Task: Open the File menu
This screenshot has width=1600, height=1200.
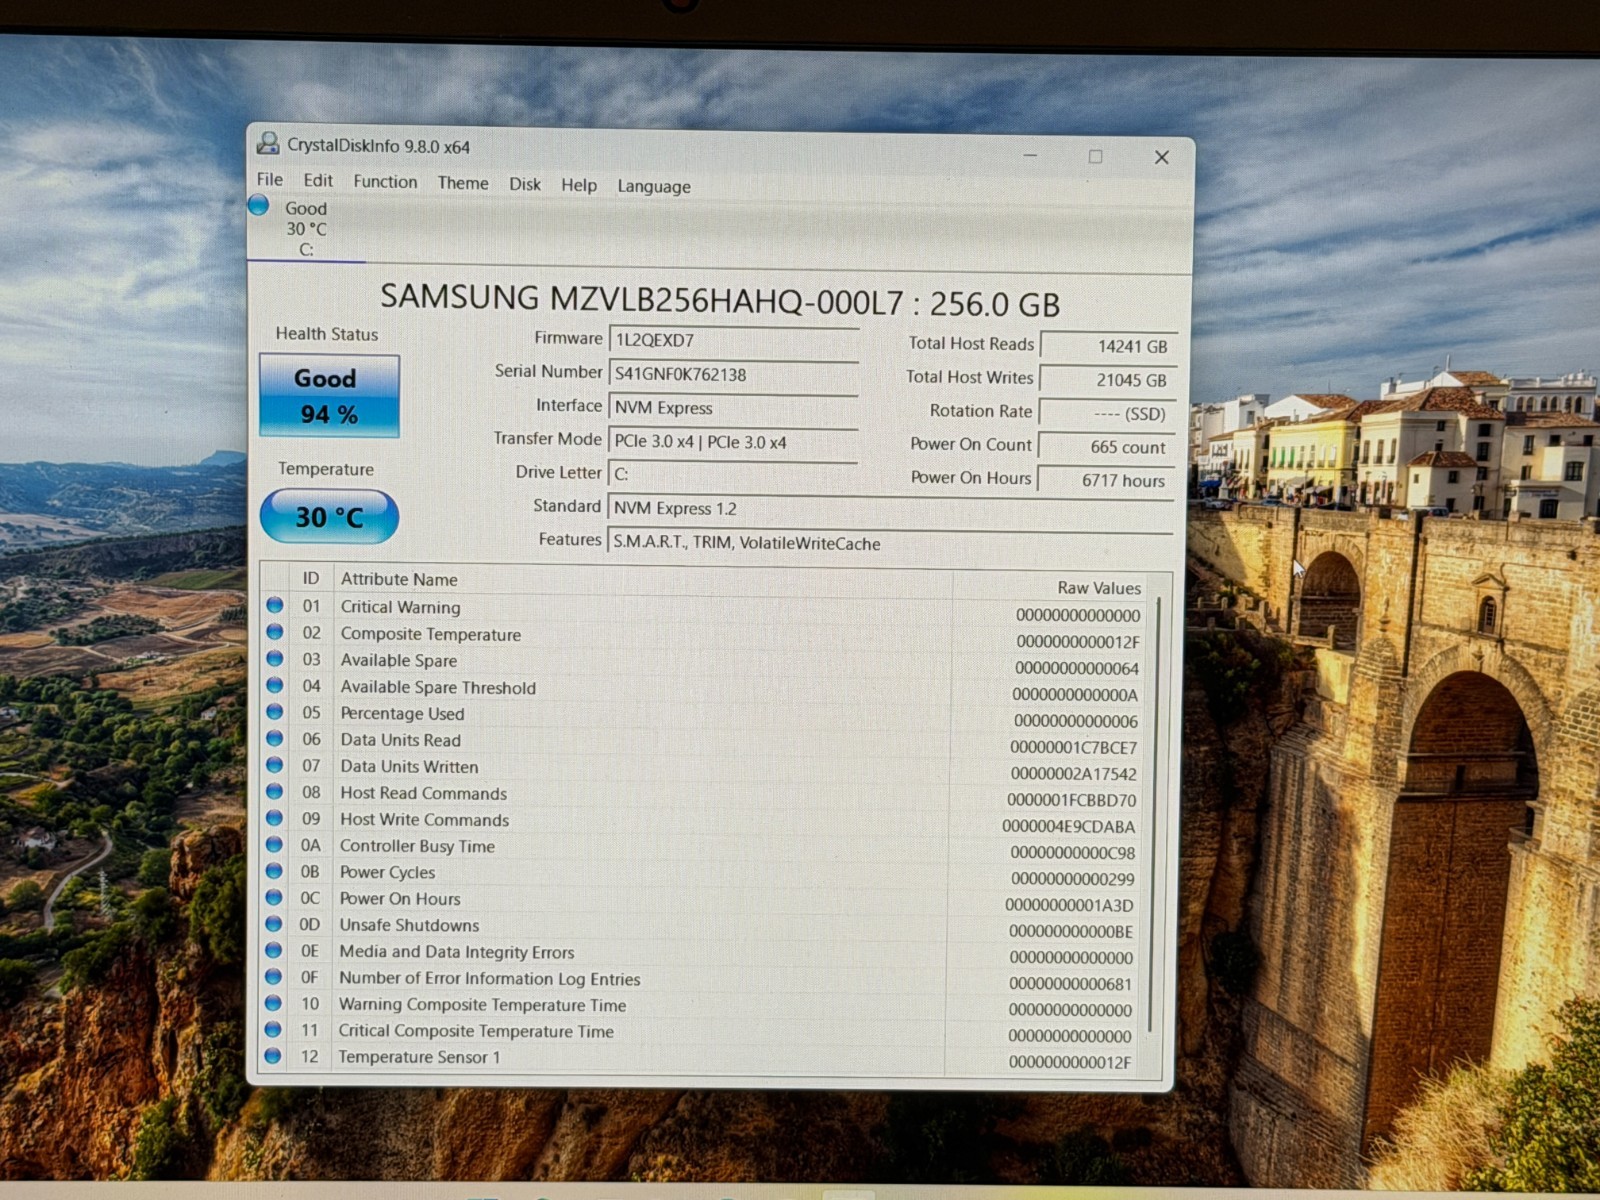Action: pos(270,179)
